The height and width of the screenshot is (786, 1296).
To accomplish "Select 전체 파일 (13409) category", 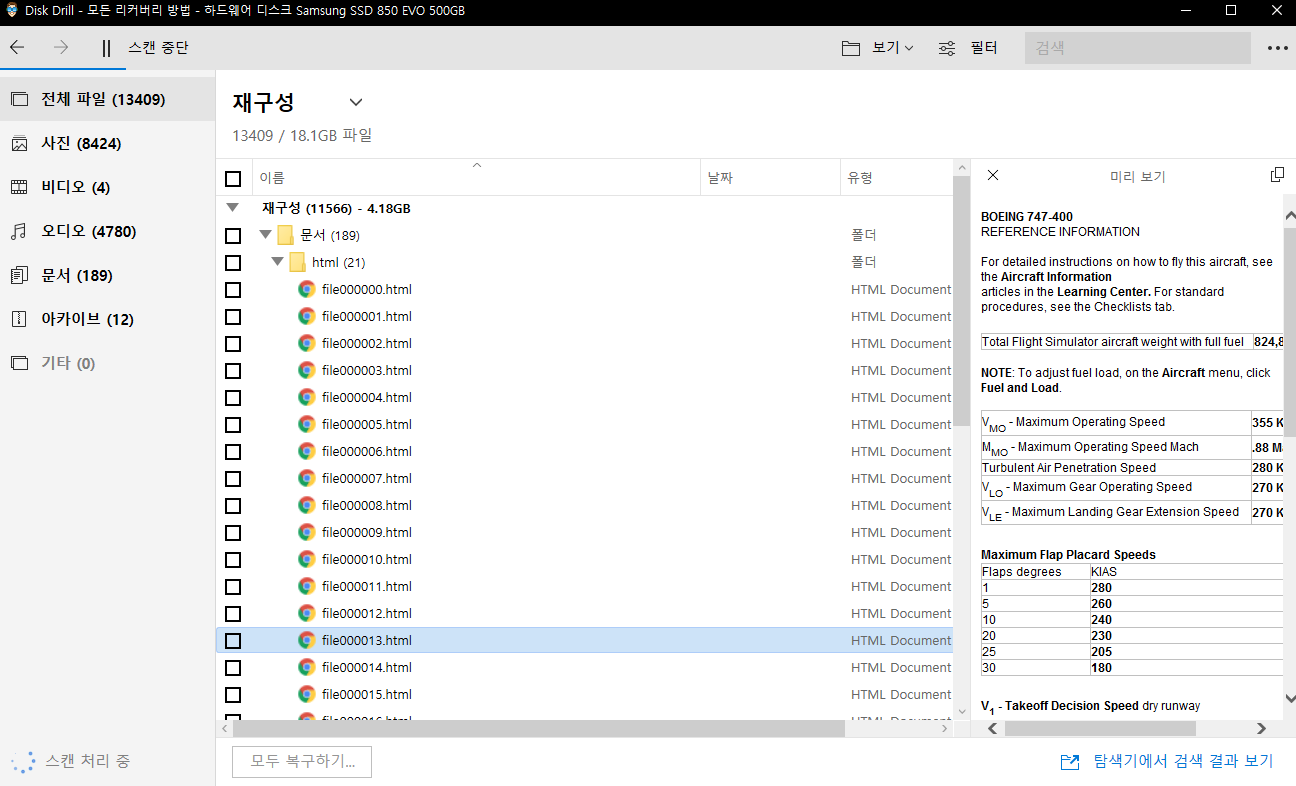I will (107, 99).
